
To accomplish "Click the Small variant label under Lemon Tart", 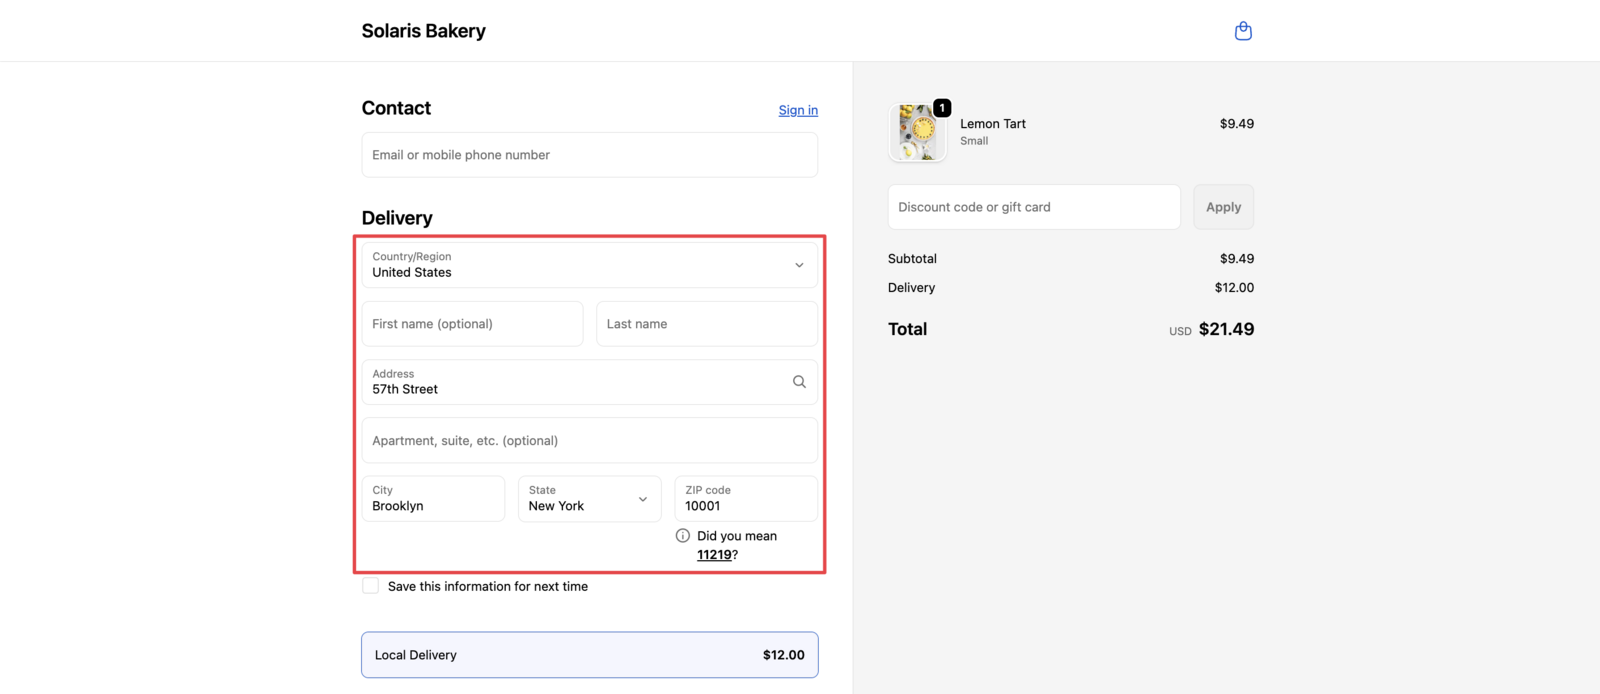I will pyautogui.click(x=974, y=141).
